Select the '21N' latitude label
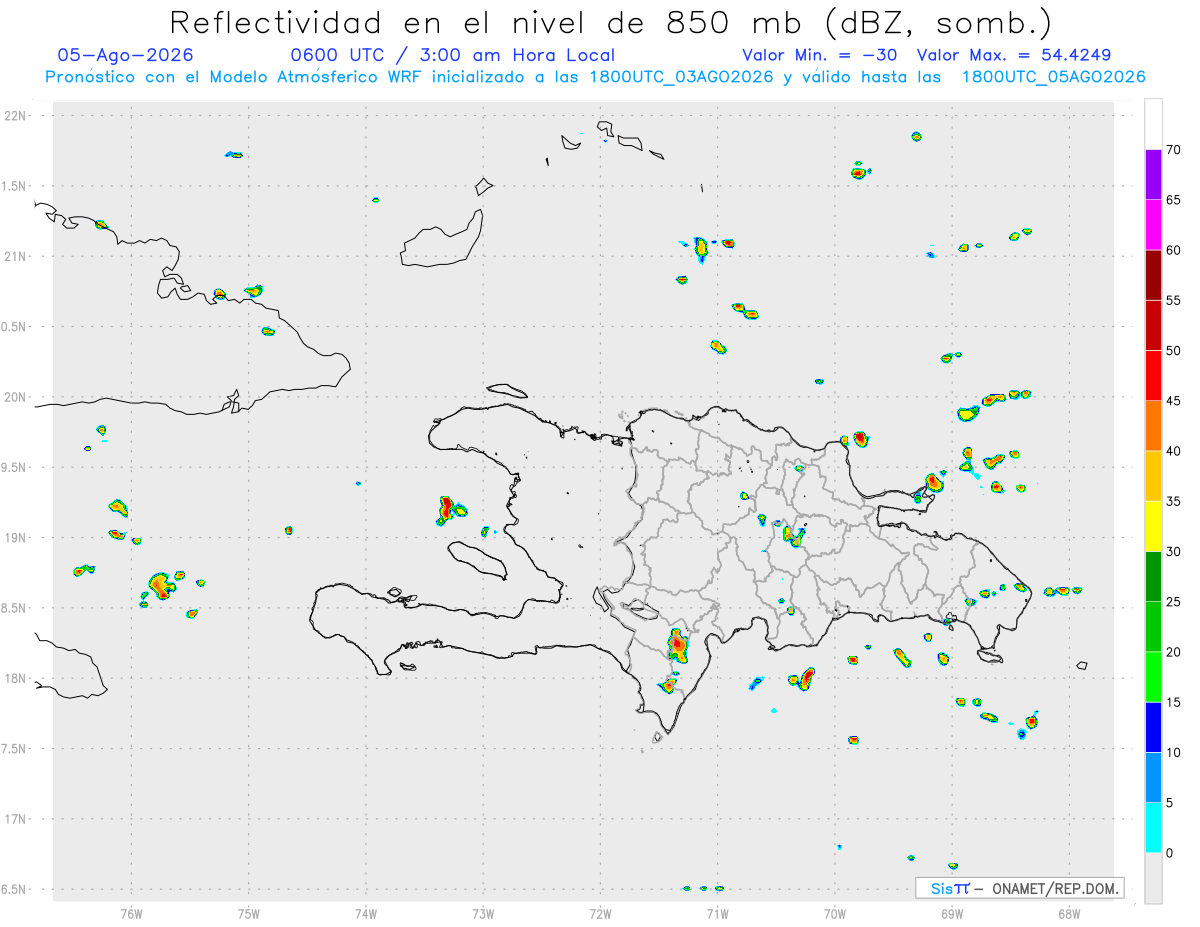Image resolution: width=1200 pixels, height=927 pixels. [x=16, y=256]
